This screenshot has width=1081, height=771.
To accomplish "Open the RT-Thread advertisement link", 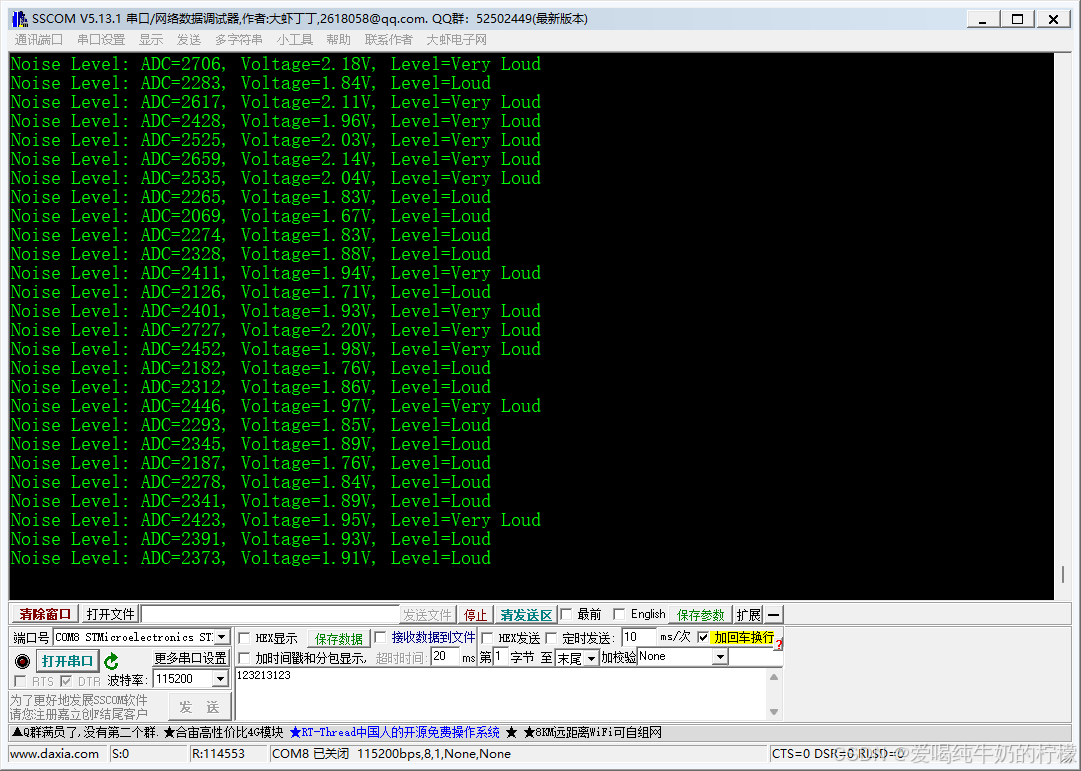I will pos(394,732).
